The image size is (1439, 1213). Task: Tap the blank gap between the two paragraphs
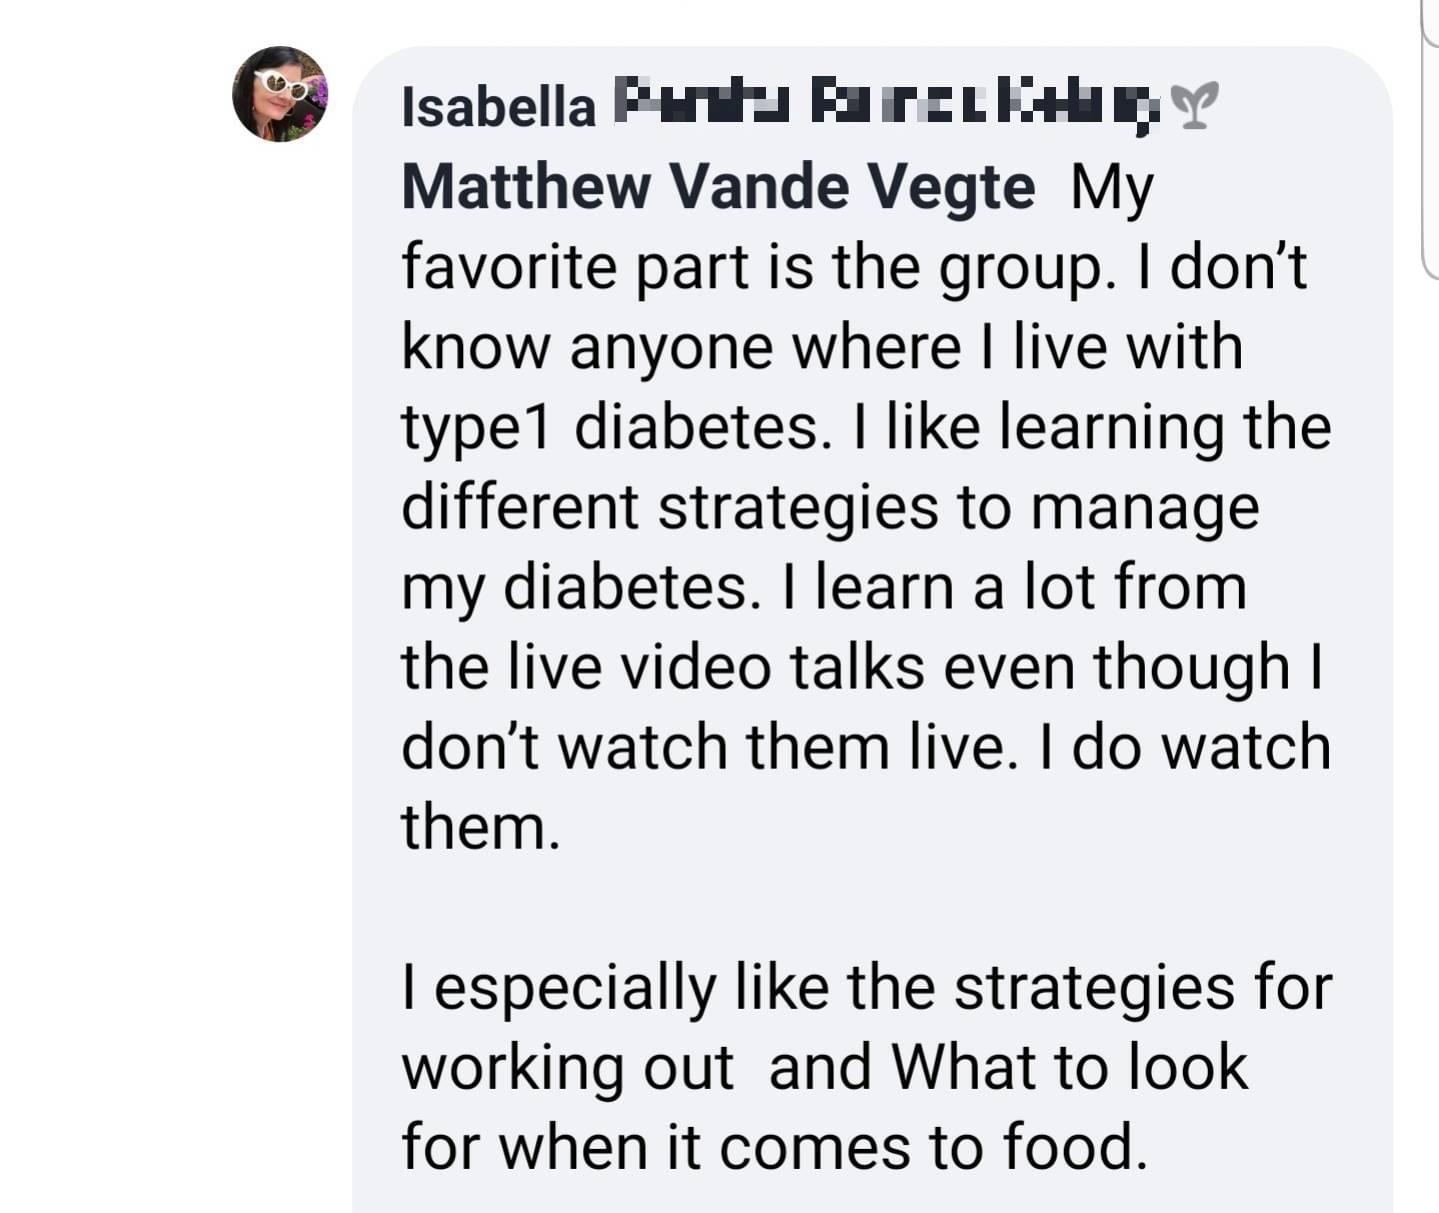click(866, 907)
